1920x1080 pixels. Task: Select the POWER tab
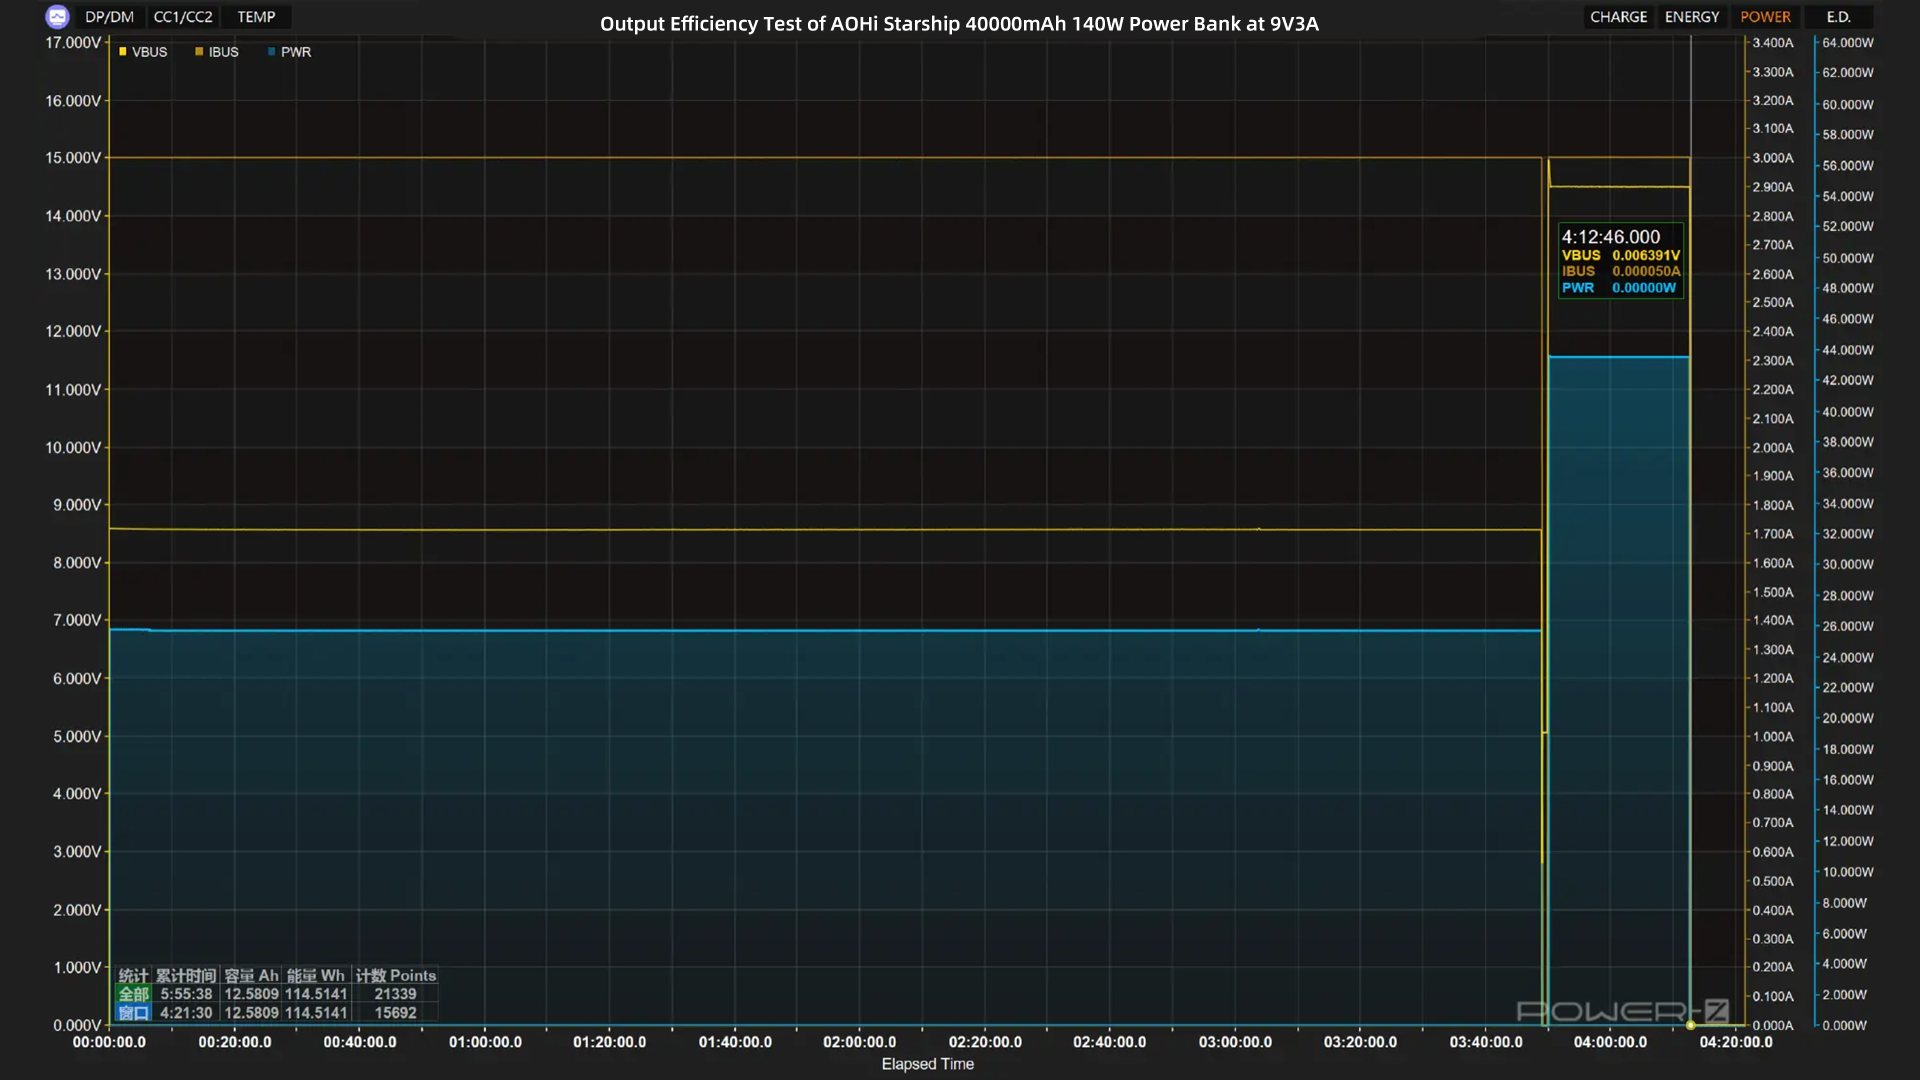pos(1765,17)
